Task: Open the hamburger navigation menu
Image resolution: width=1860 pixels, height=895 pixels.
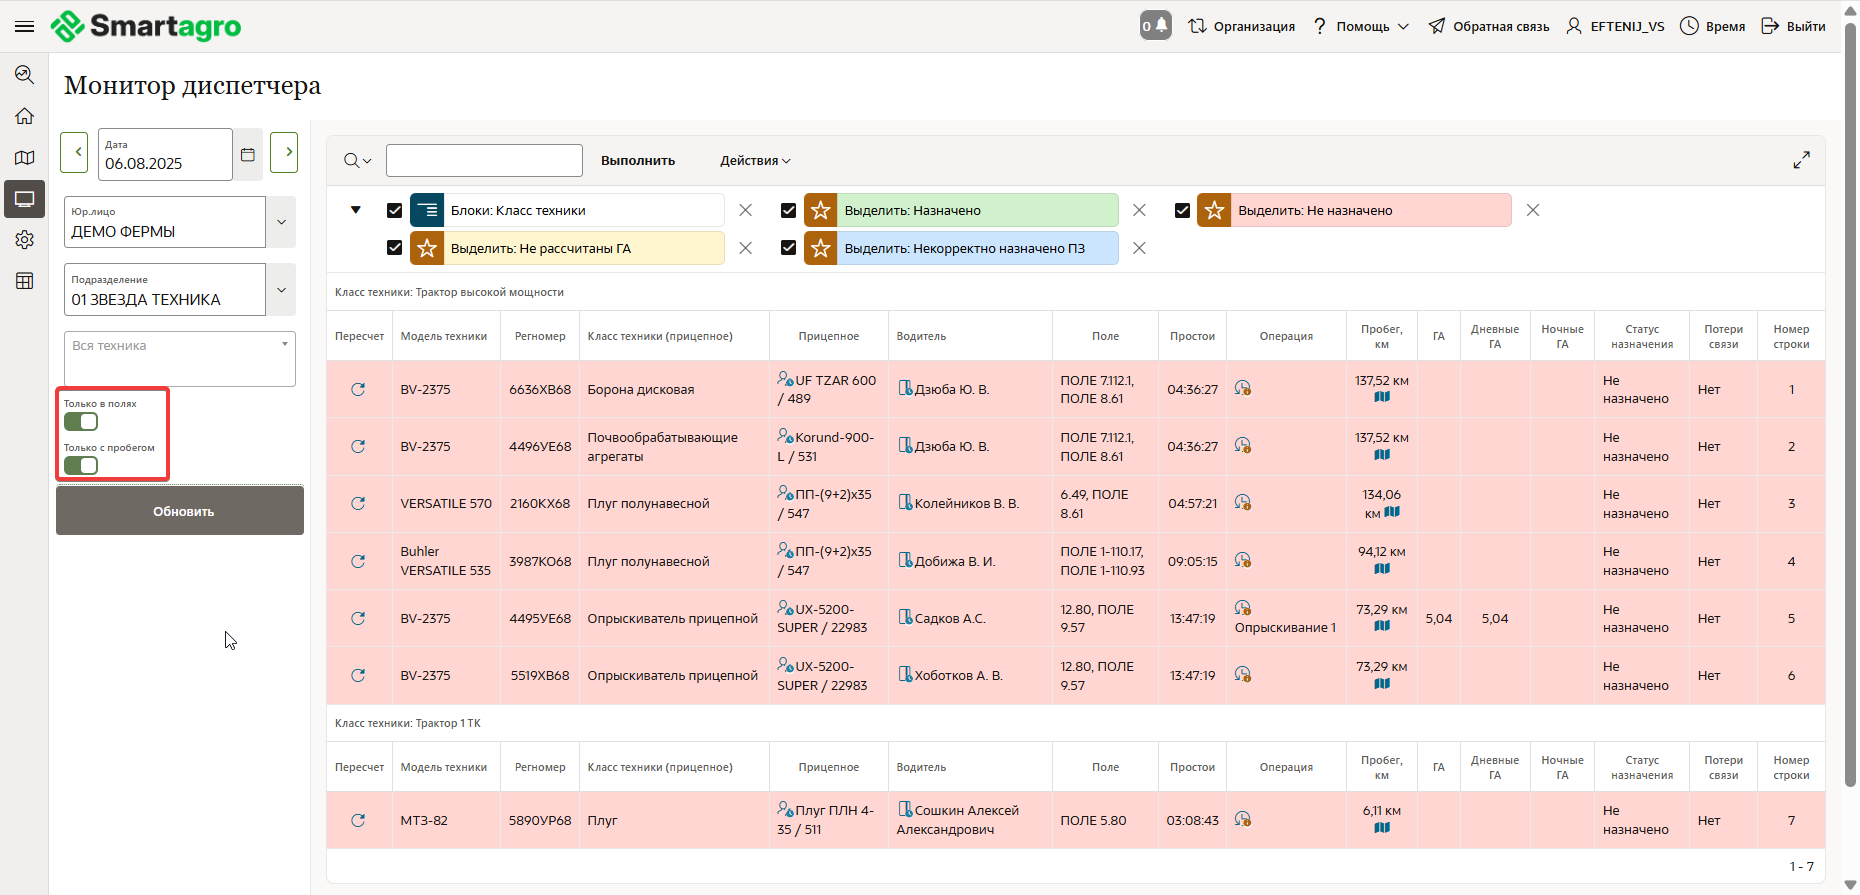Action: tap(24, 26)
